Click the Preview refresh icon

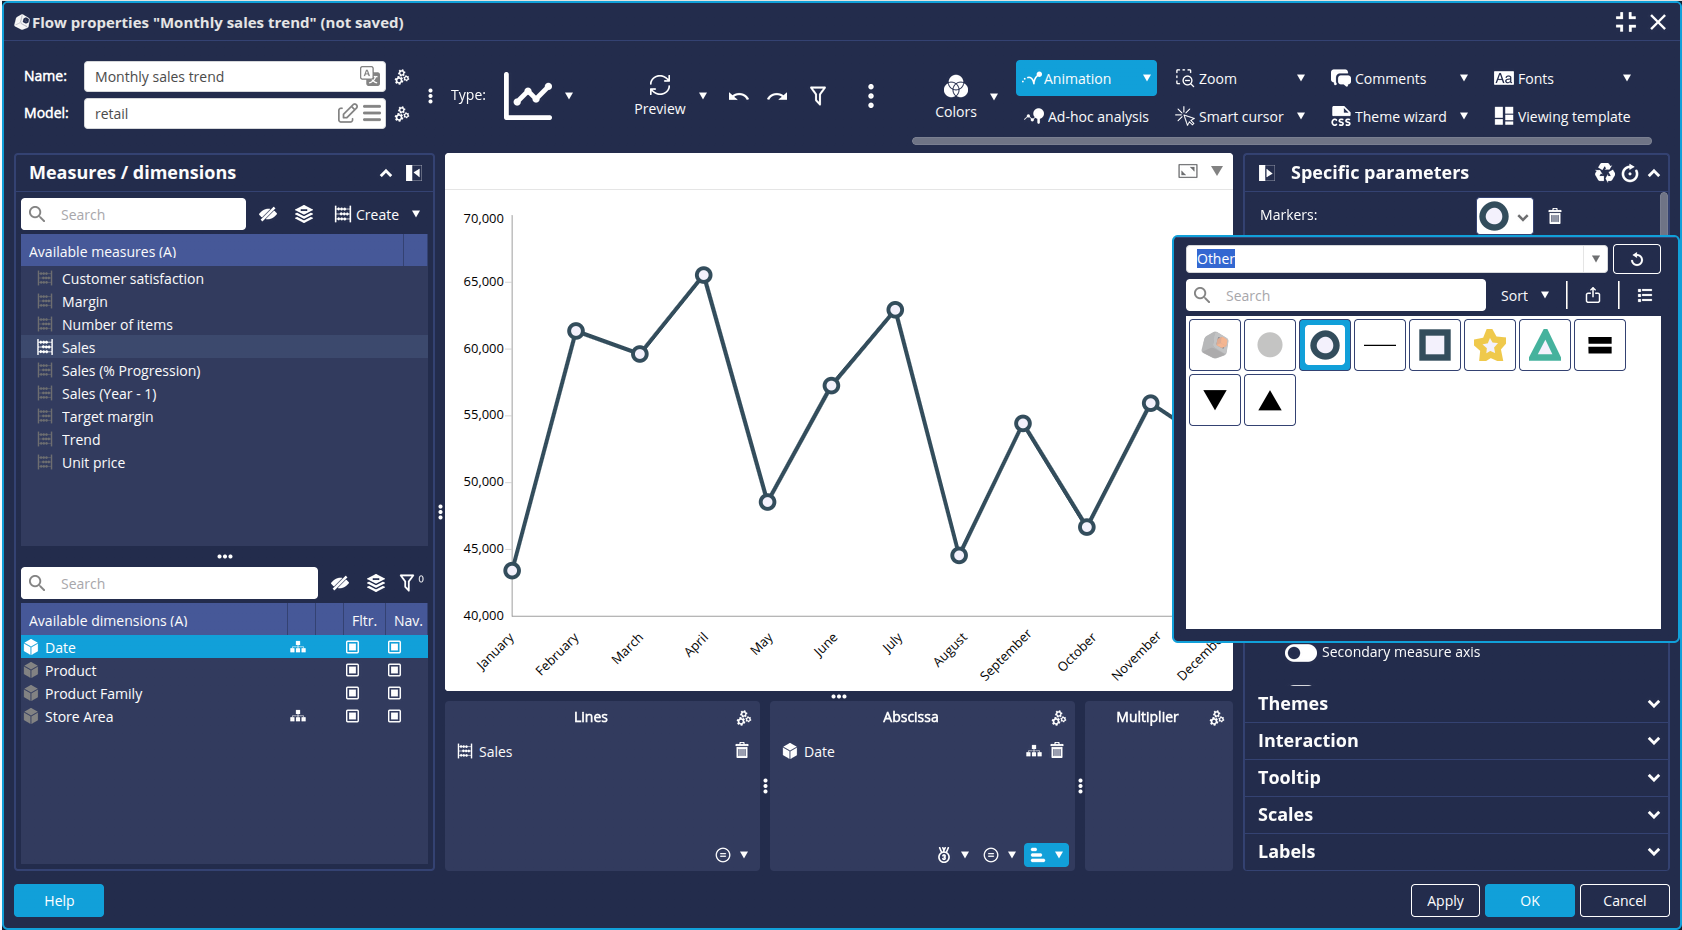point(659,86)
